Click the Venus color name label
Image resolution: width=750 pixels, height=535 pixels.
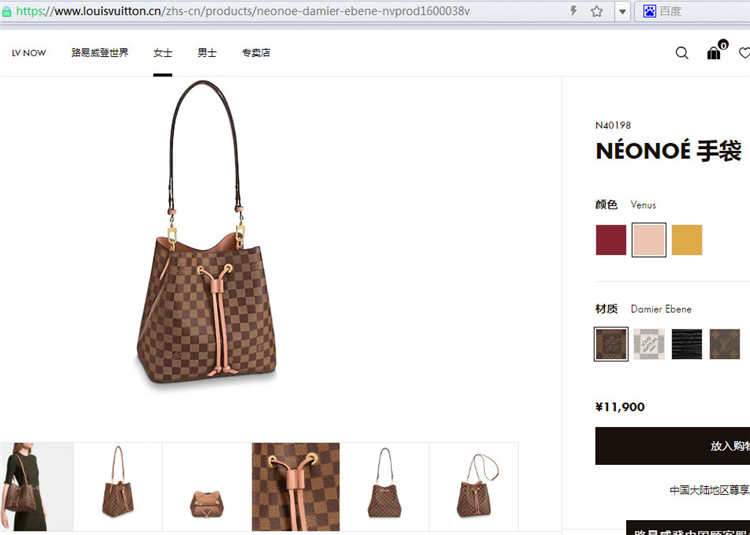tap(643, 205)
